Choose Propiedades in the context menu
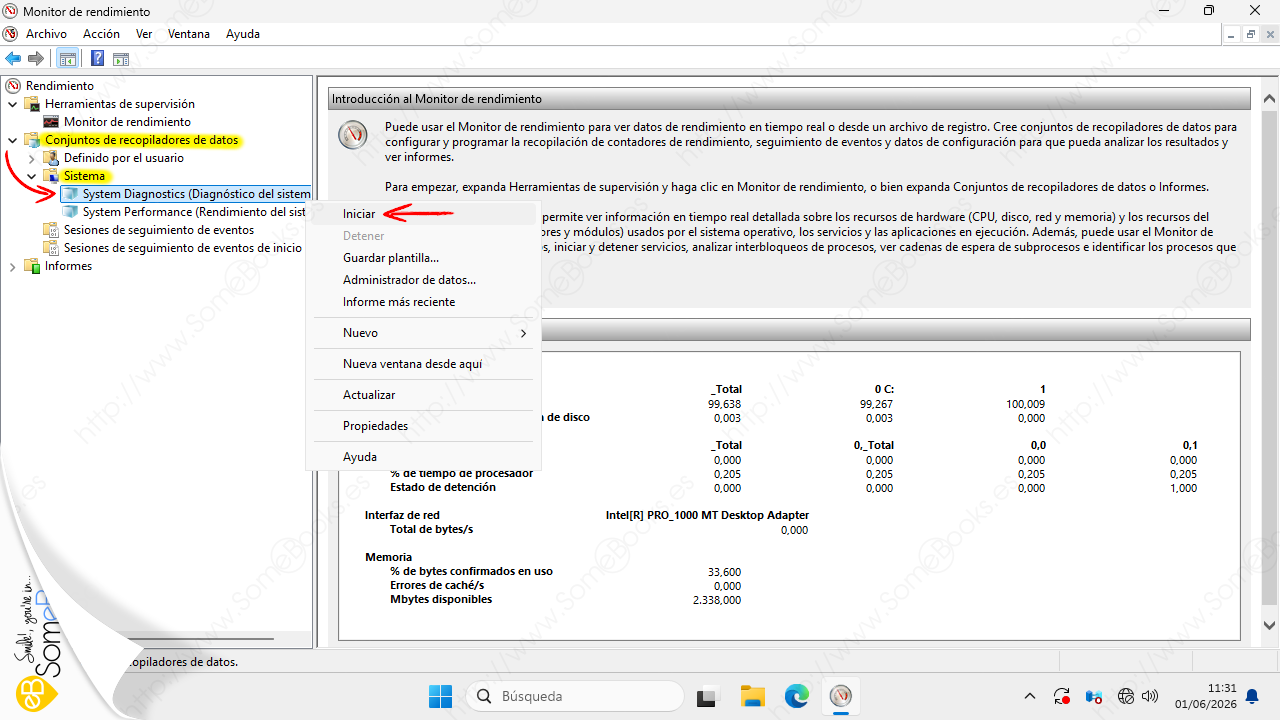This screenshot has height=720, width=1280. pyautogui.click(x=423, y=426)
